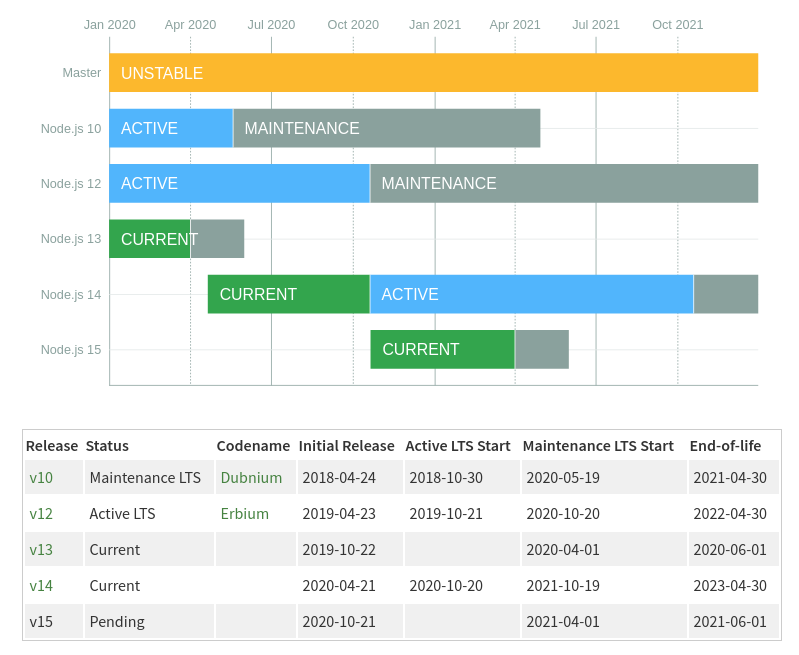799x655 pixels.
Task: Click the Active LTS Start header
Action: coord(458,446)
